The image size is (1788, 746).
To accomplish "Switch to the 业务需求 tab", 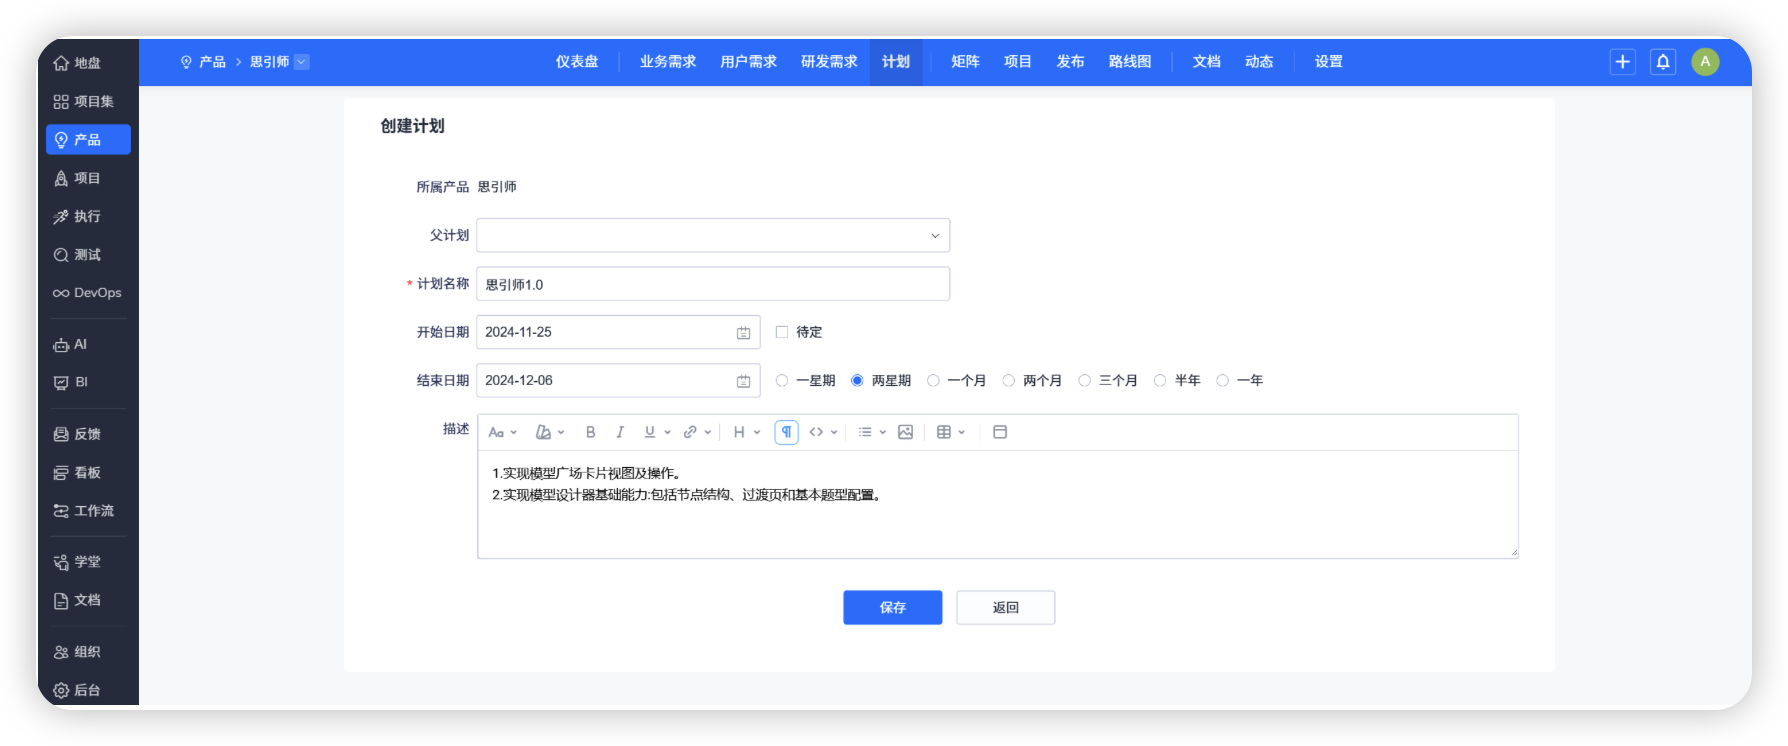I will coord(668,62).
